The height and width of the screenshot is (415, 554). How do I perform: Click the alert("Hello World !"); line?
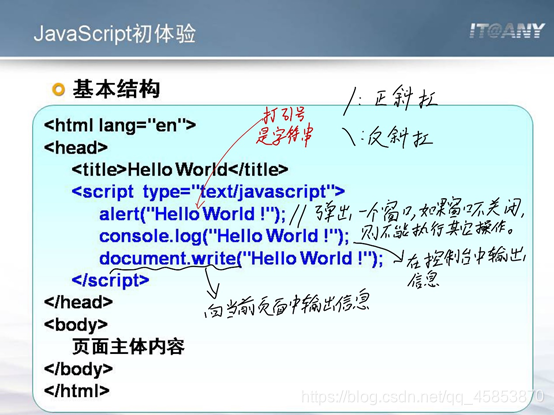coord(193,214)
